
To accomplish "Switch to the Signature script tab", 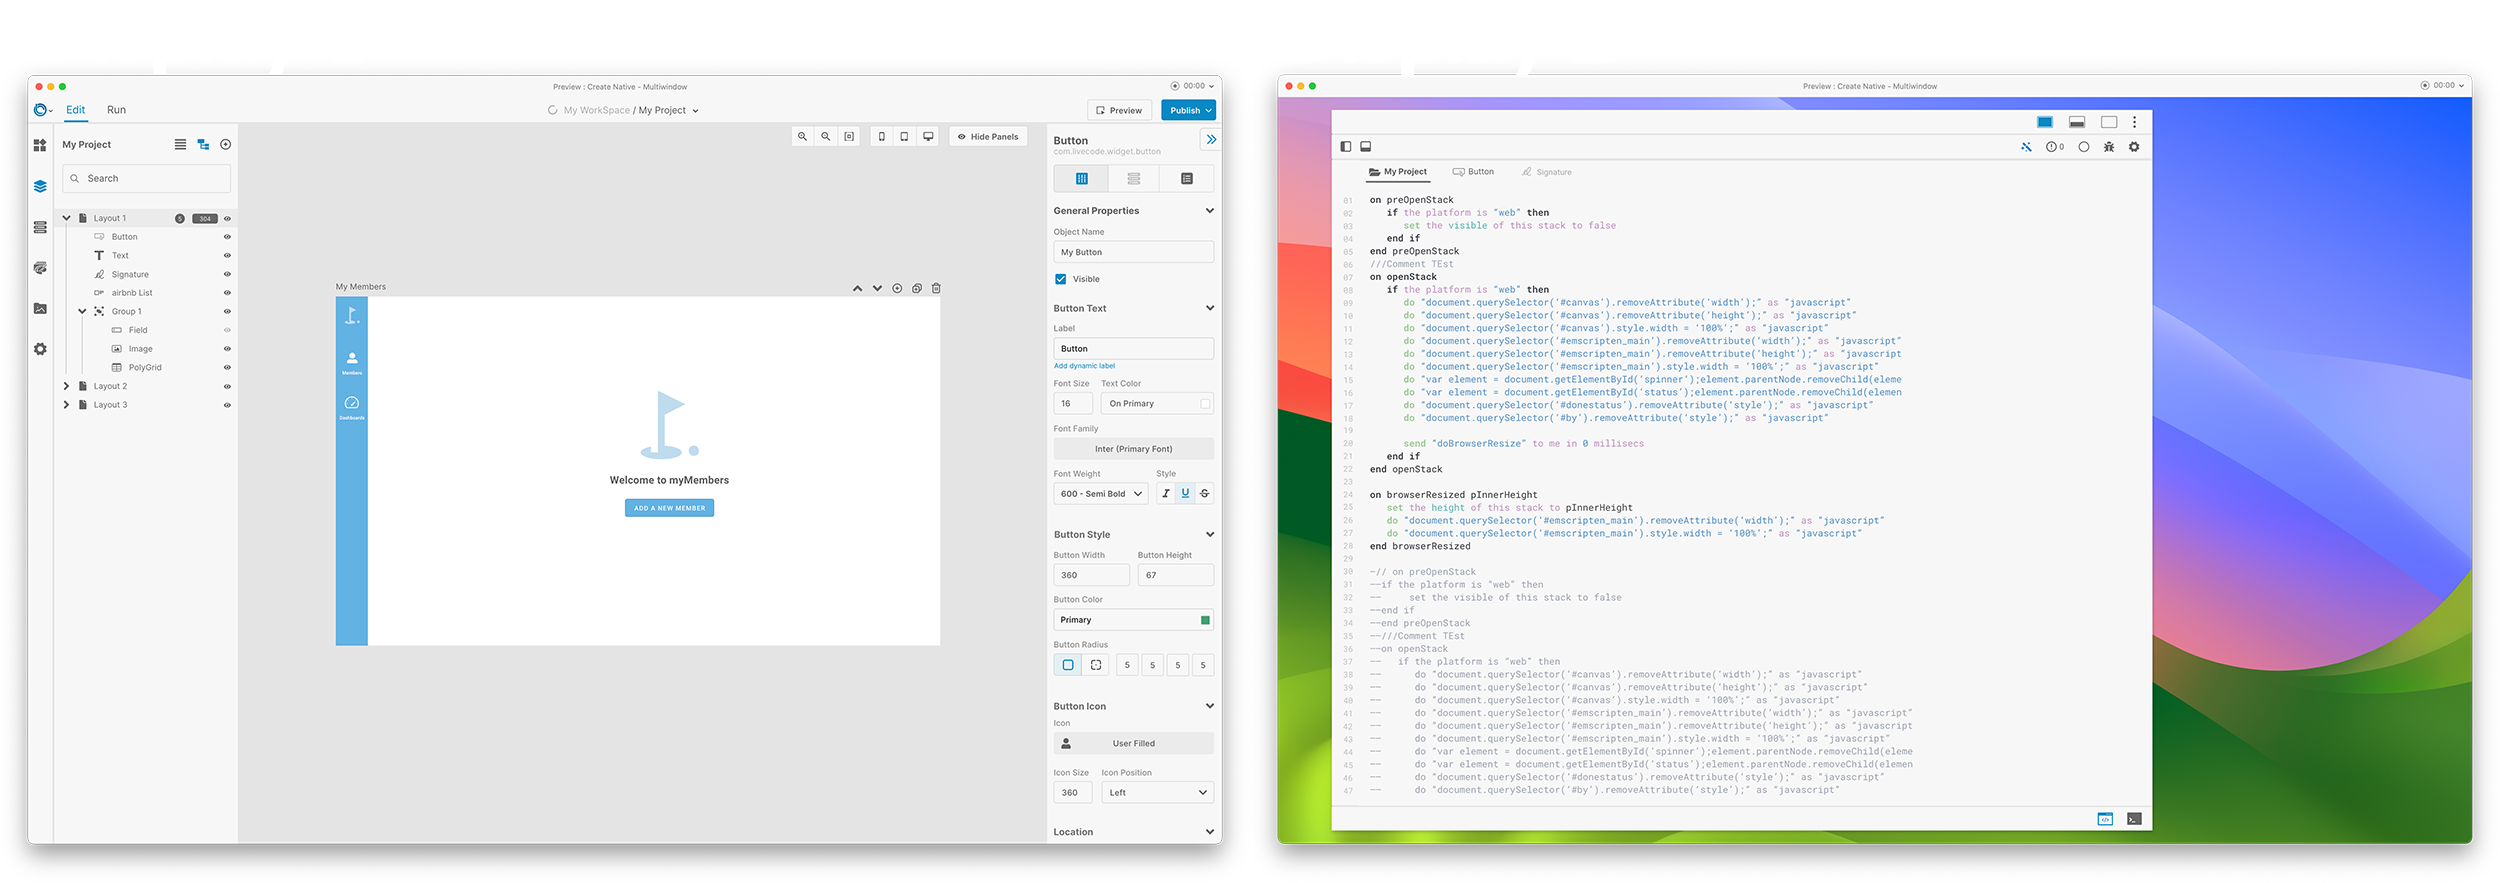I will [1547, 172].
